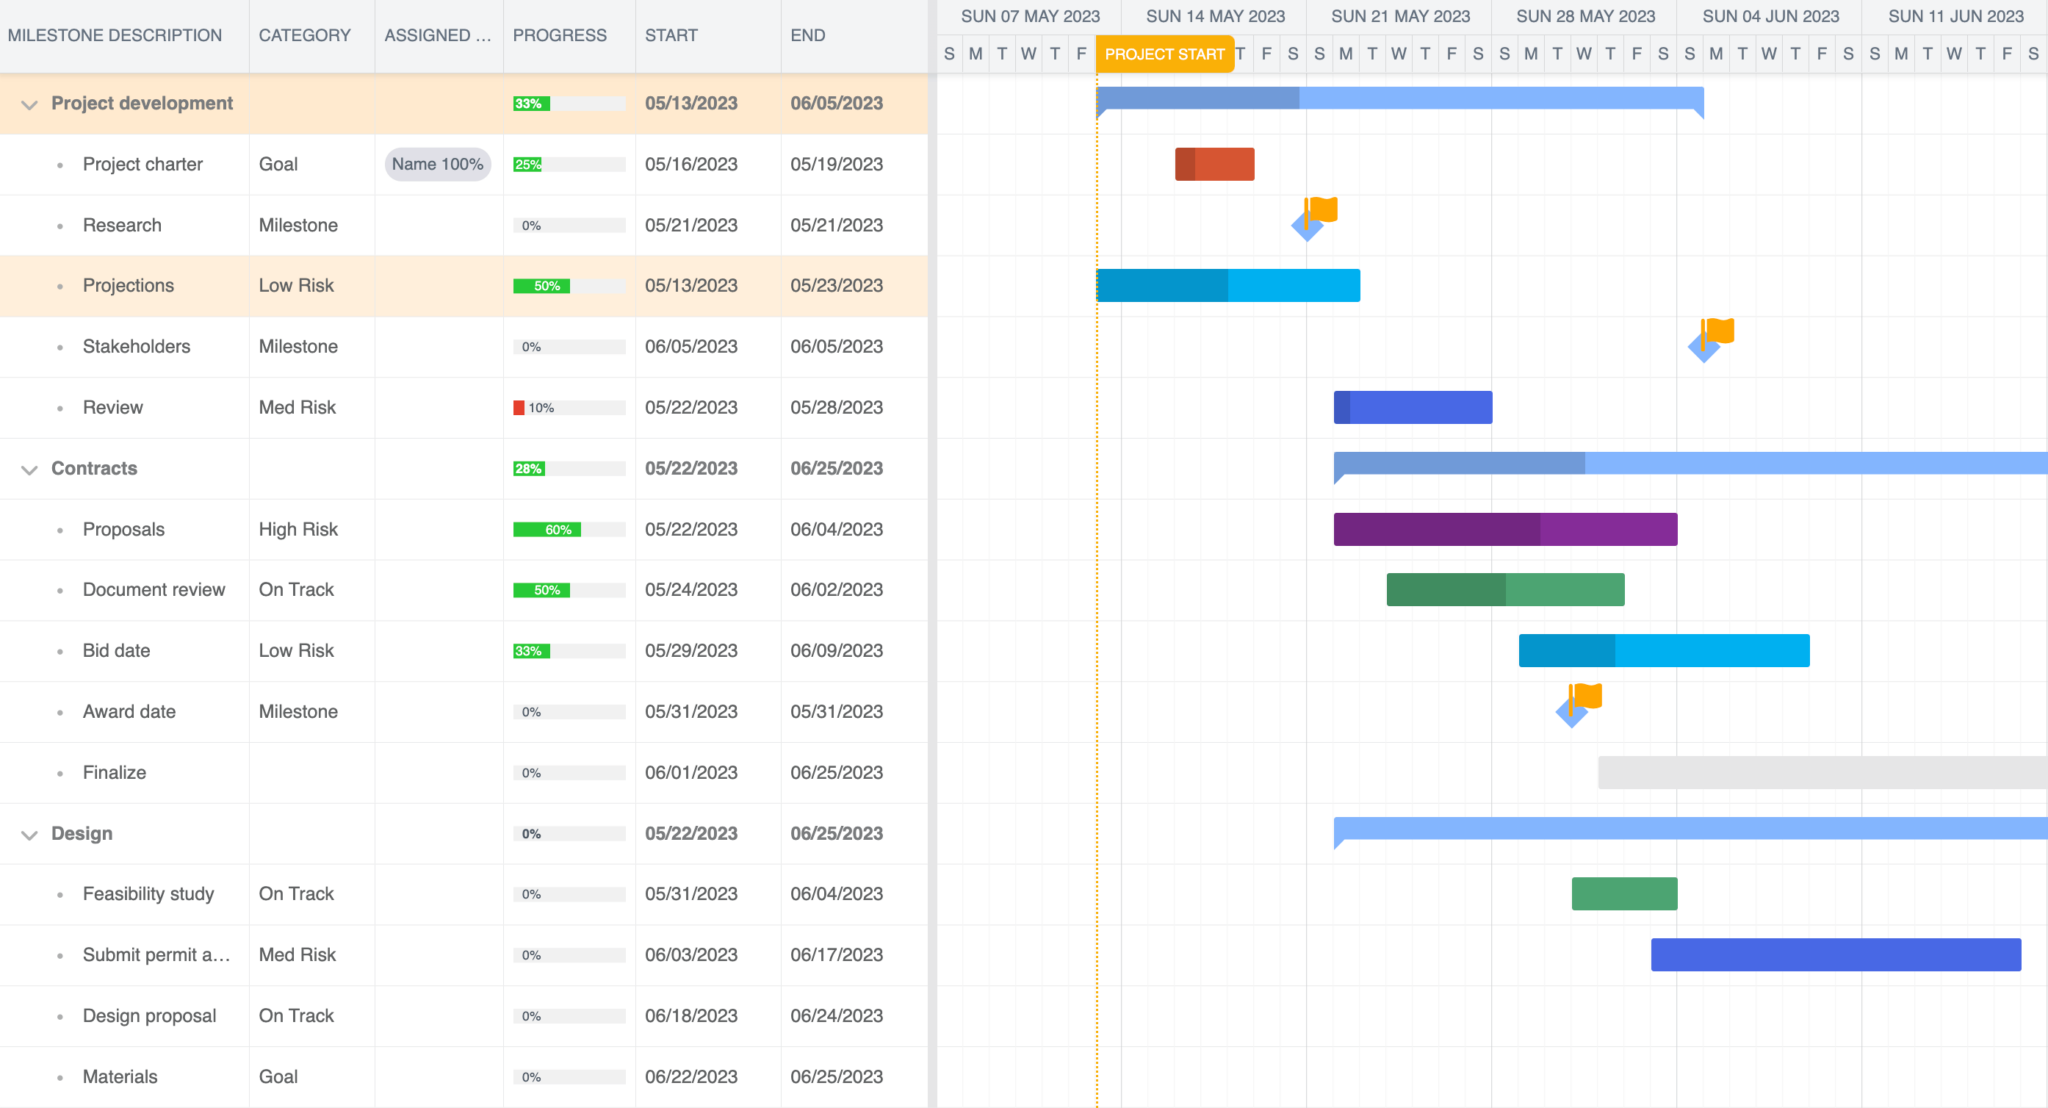
Task: Select the Feasibility study green bar
Action: click(1624, 894)
